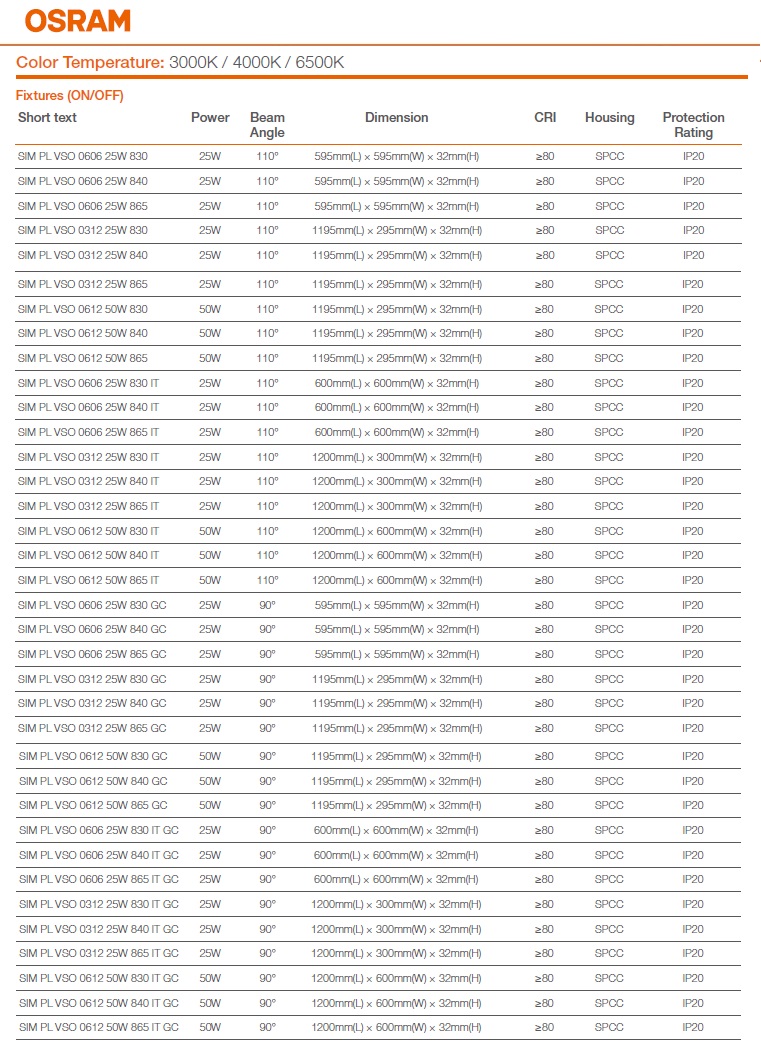
Task: Click the CRI column header
Action: pyautogui.click(x=545, y=118)
